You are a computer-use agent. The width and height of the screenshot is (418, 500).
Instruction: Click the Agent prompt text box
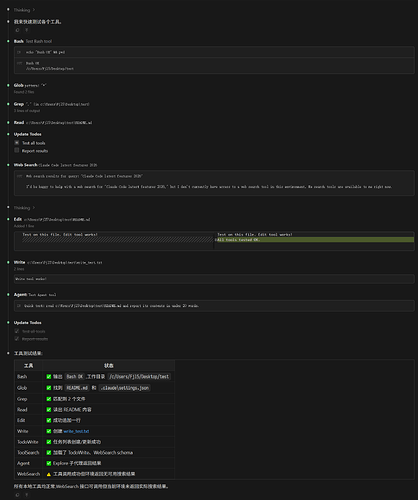click(214, 306)
